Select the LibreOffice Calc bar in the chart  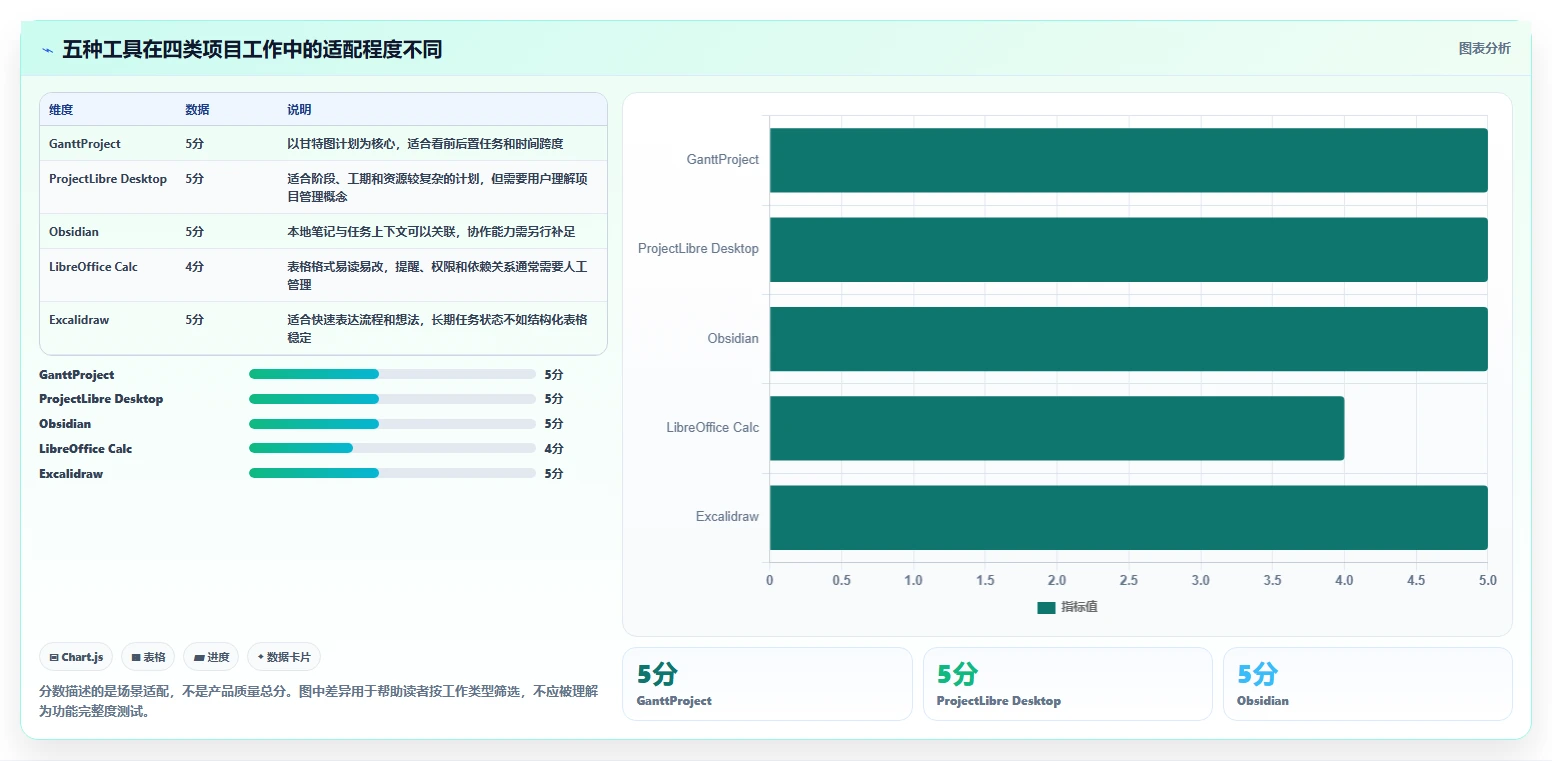pyautogui.click(x=1057, y=428)
